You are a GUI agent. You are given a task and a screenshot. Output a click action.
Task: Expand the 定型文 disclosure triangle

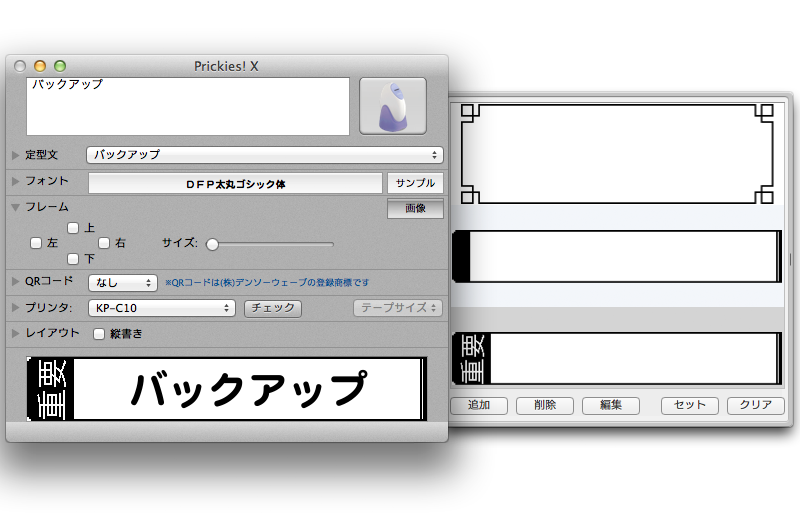pos(15,155)
